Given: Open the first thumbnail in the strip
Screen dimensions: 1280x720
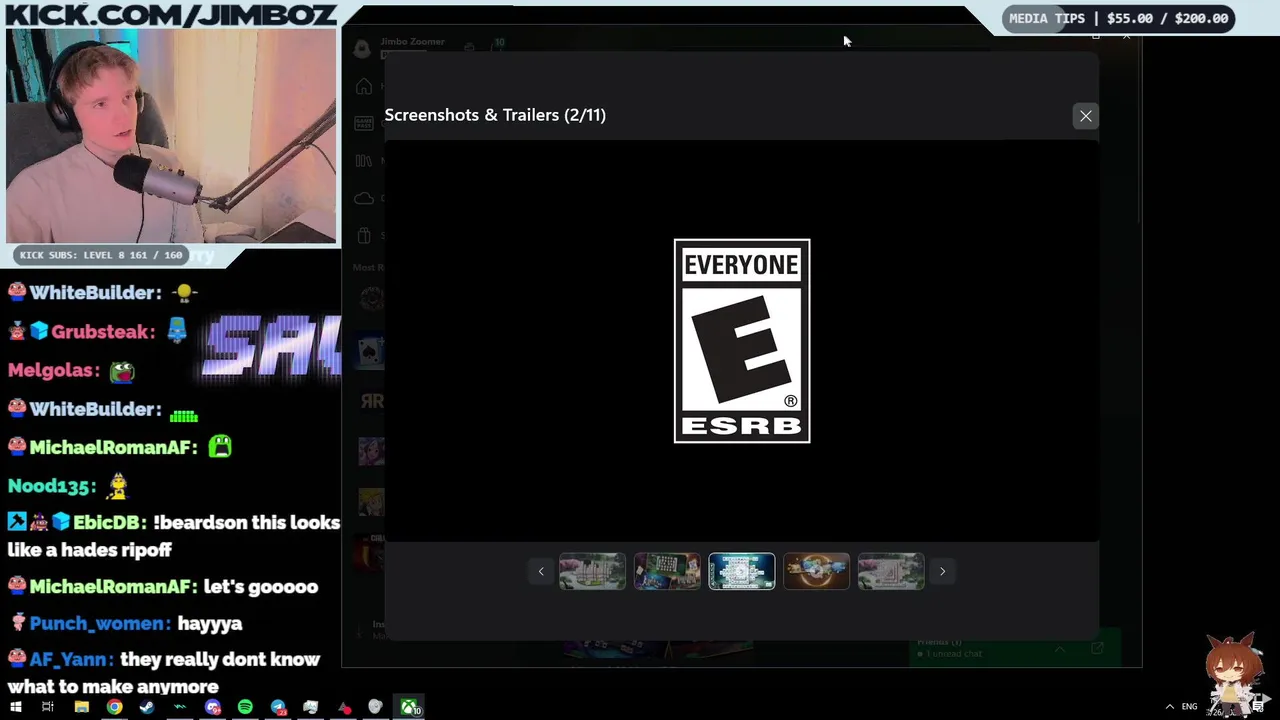Looking at the screenshot, I should [592, 571].
